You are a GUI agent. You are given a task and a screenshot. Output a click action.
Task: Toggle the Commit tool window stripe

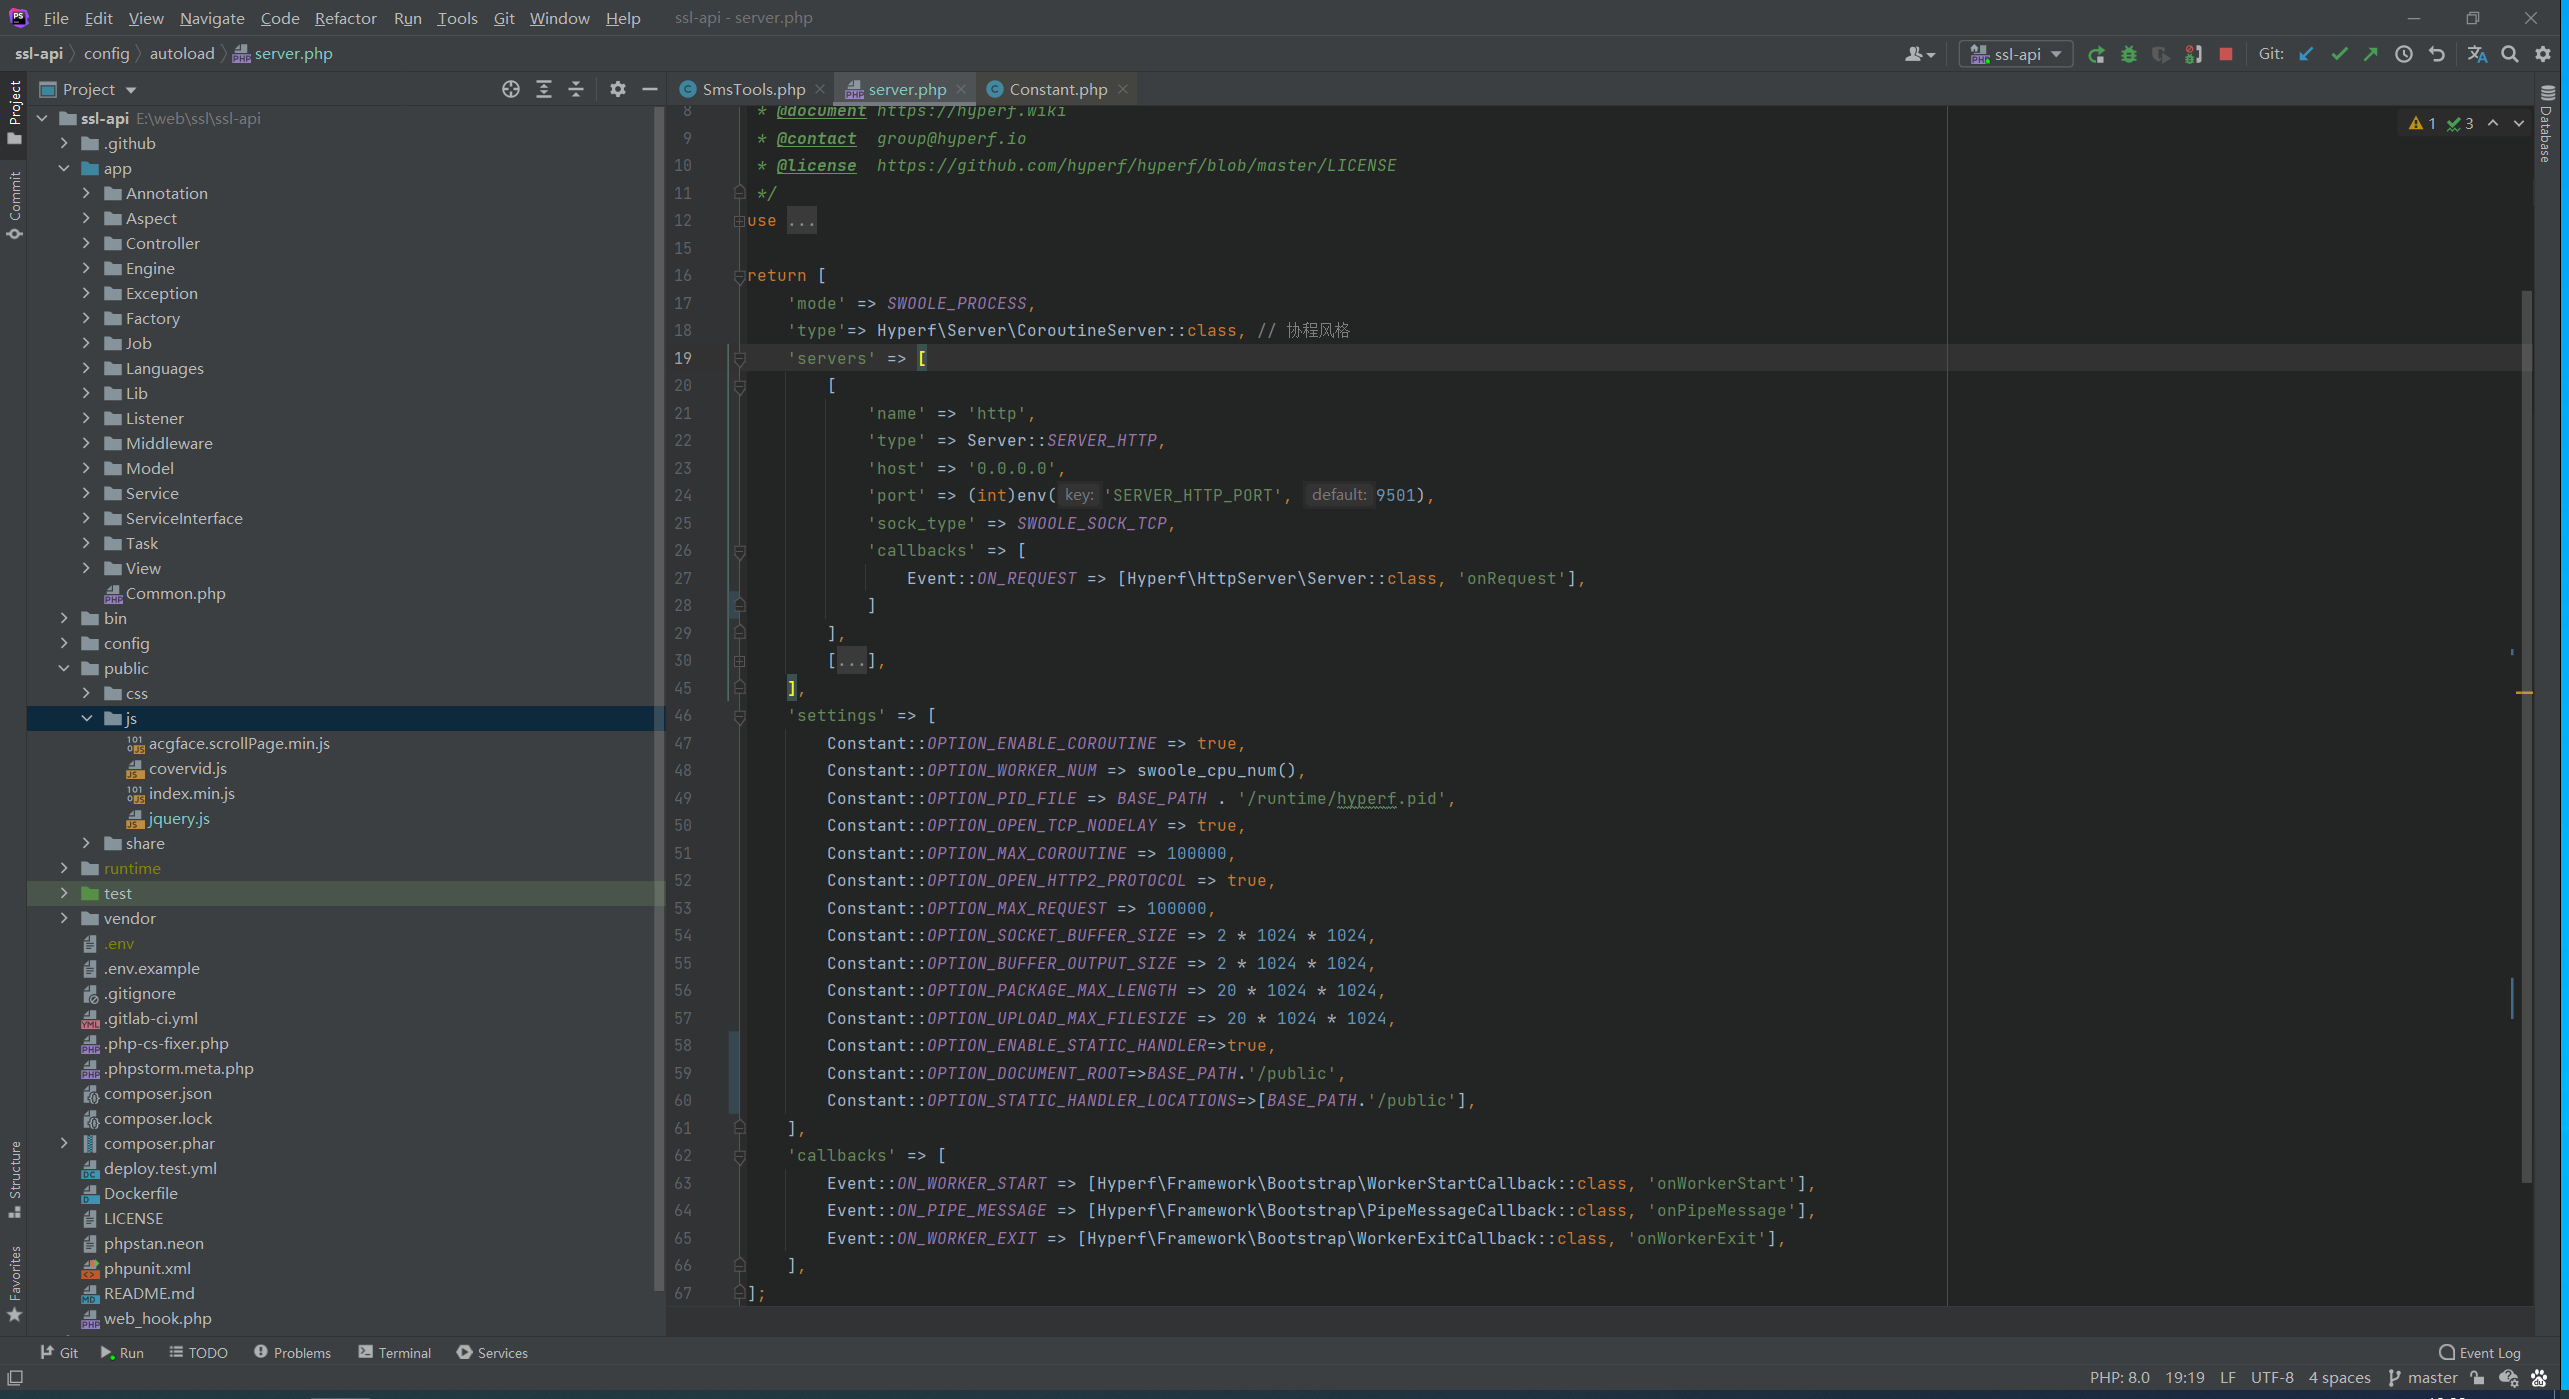[14, 205]
